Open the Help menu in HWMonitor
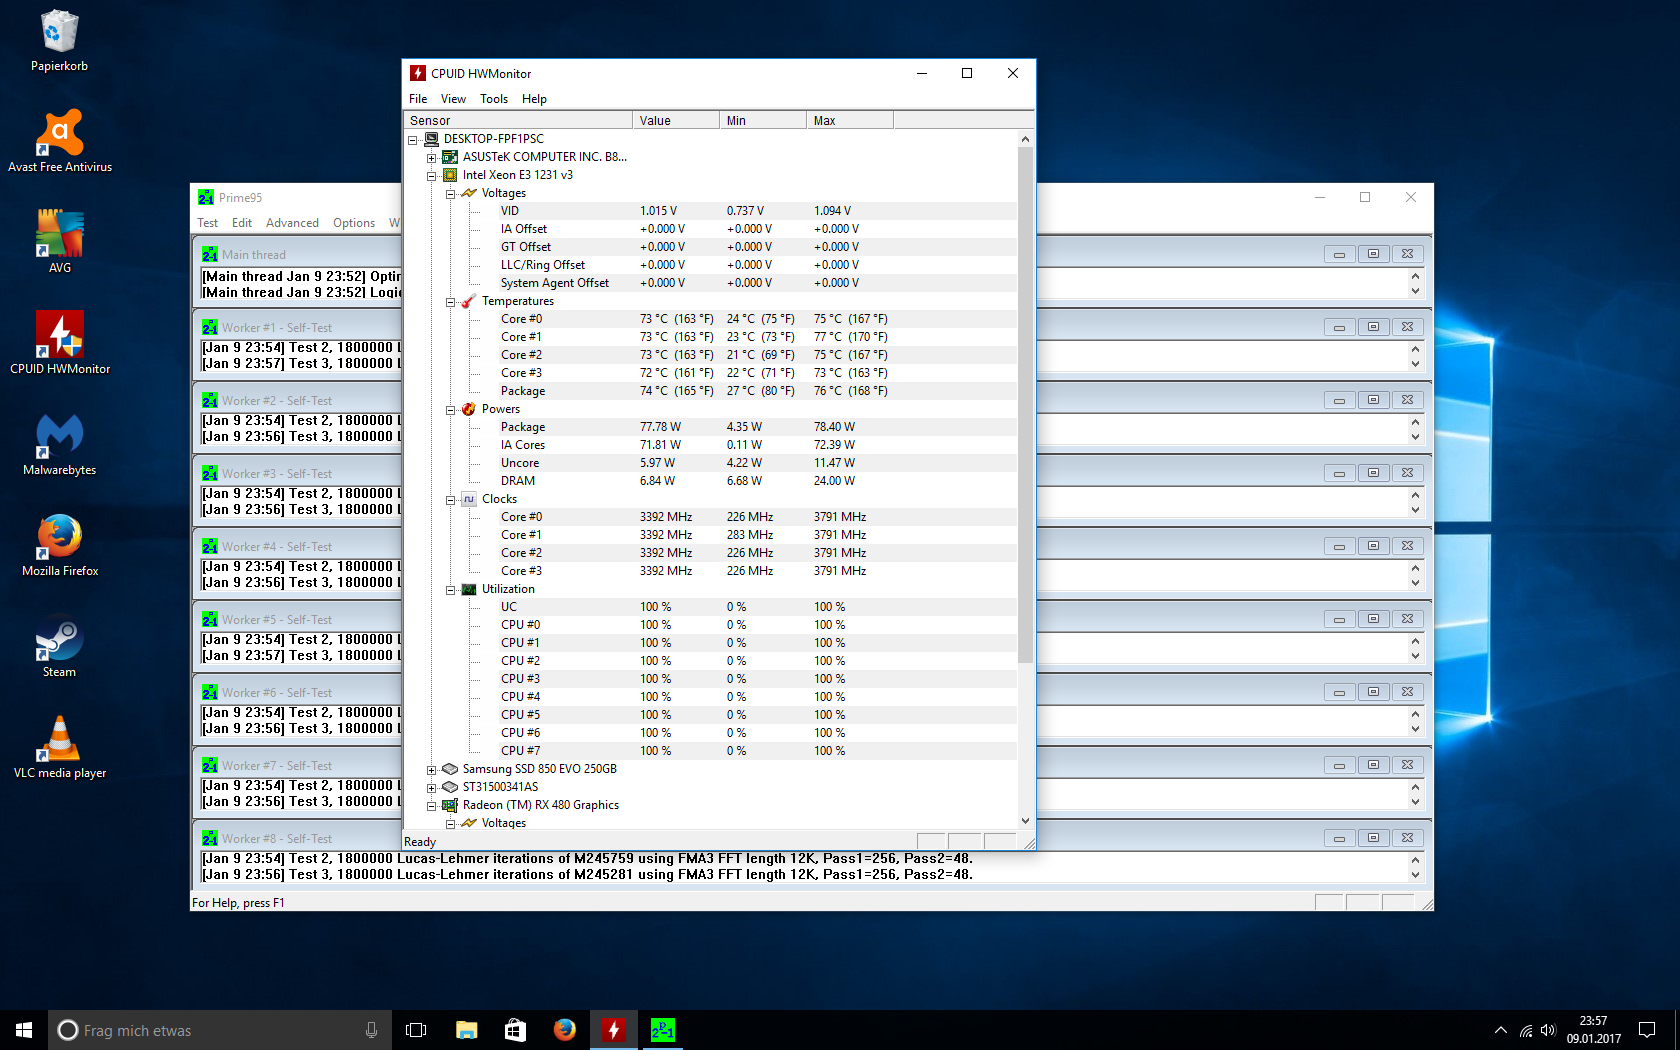Viewport: 1680px width, 1050px height. pyautogui.click(x=534, y=99)
